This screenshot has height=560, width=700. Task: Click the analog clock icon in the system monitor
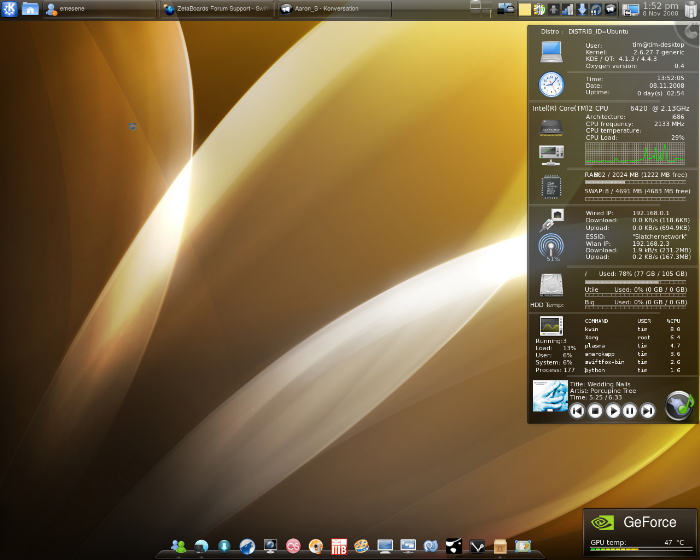click(x=551, y=84)
